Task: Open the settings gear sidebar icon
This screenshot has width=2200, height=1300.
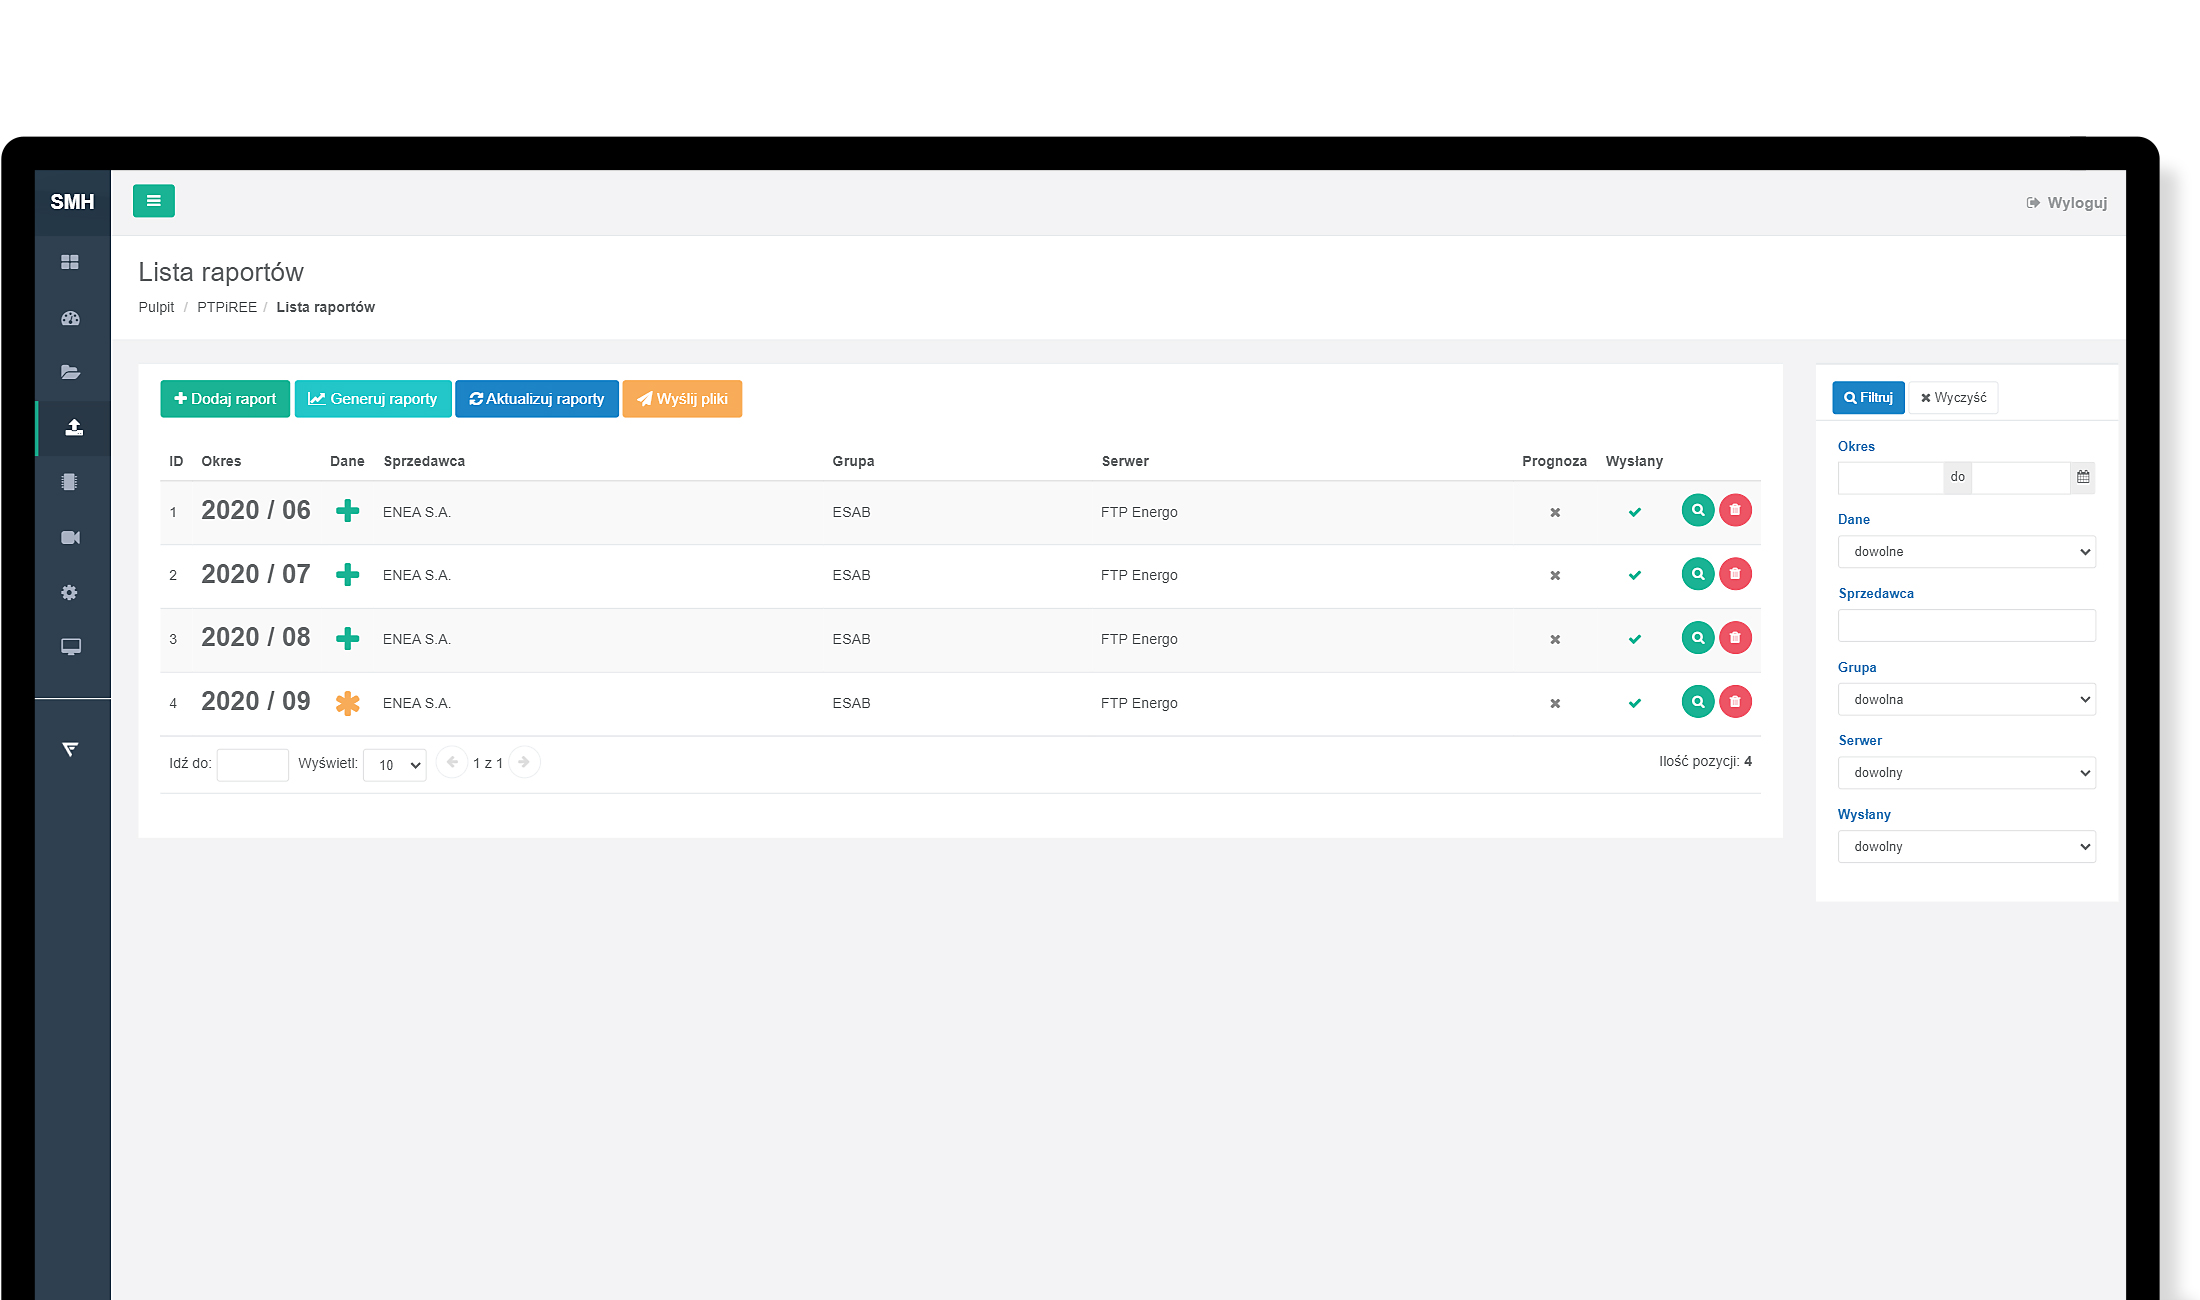Action: [x=69, y=593]
